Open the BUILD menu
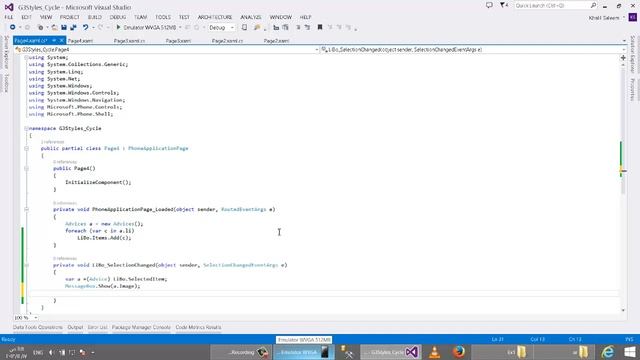640x360 pixels. (95, 17)
